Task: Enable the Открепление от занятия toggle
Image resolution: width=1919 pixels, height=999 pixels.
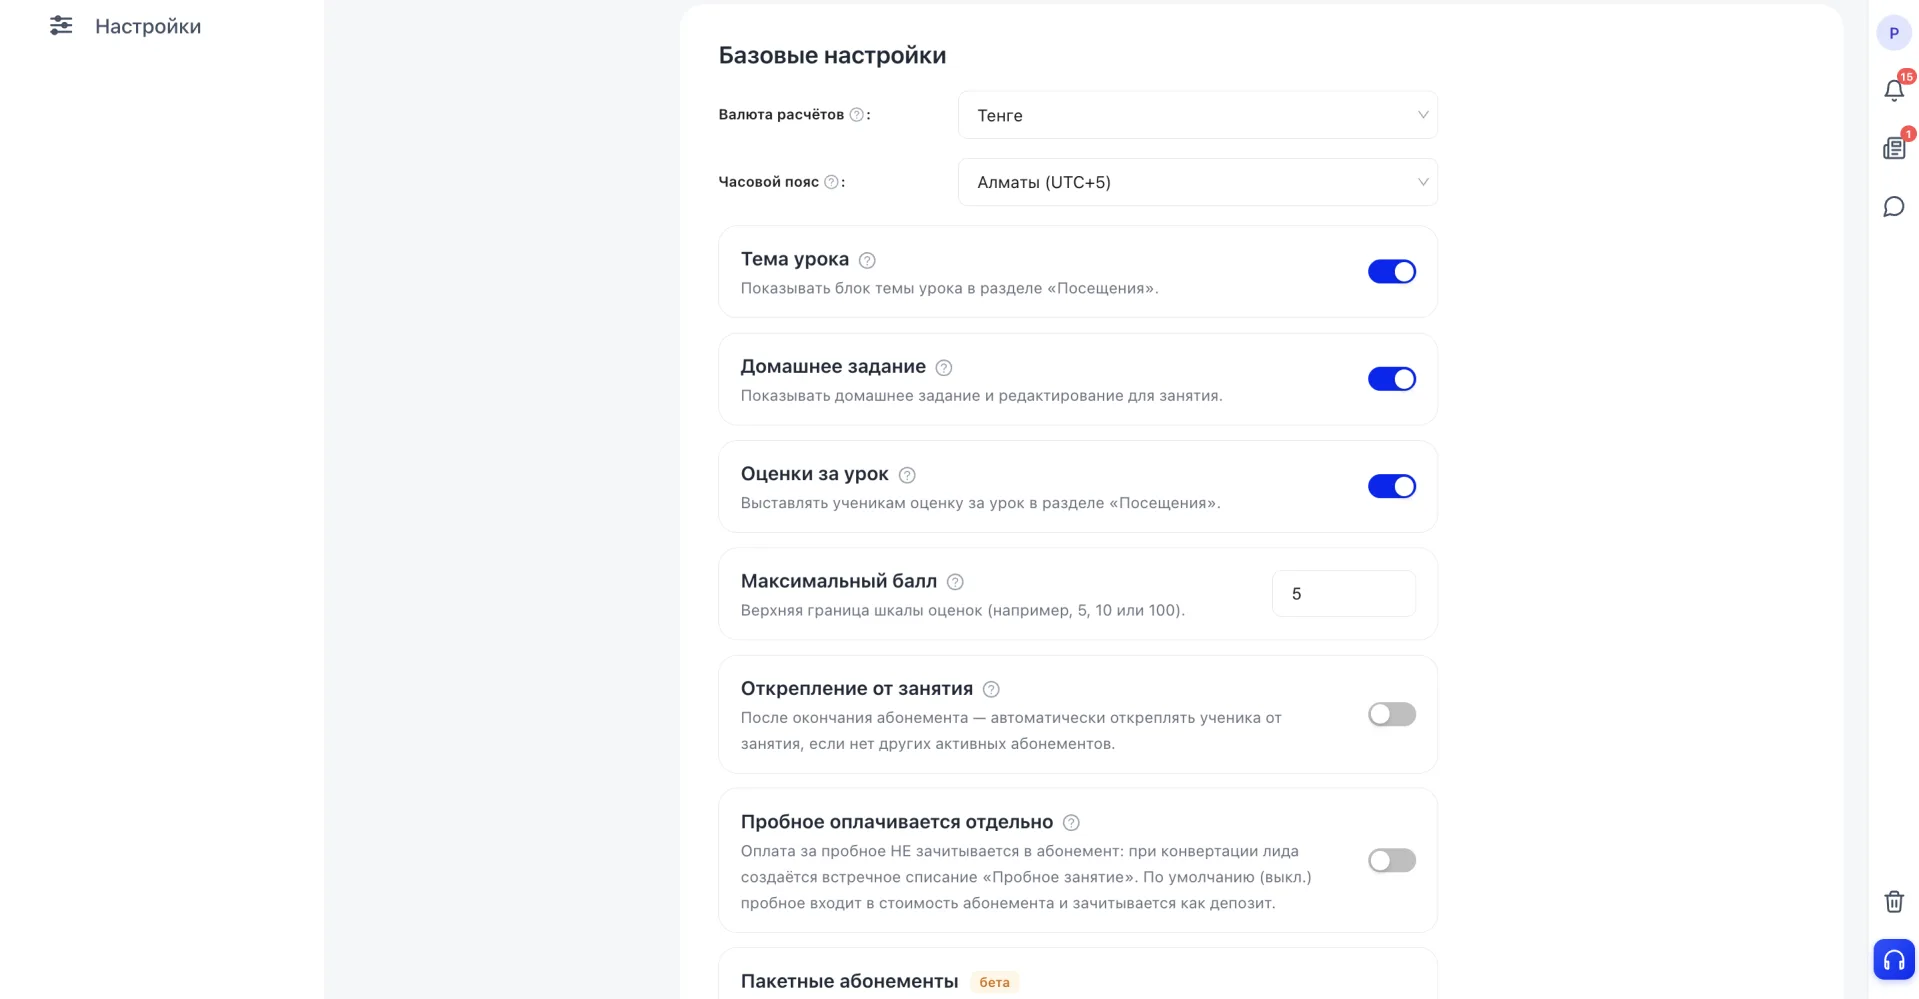Action: (1392, 714)
